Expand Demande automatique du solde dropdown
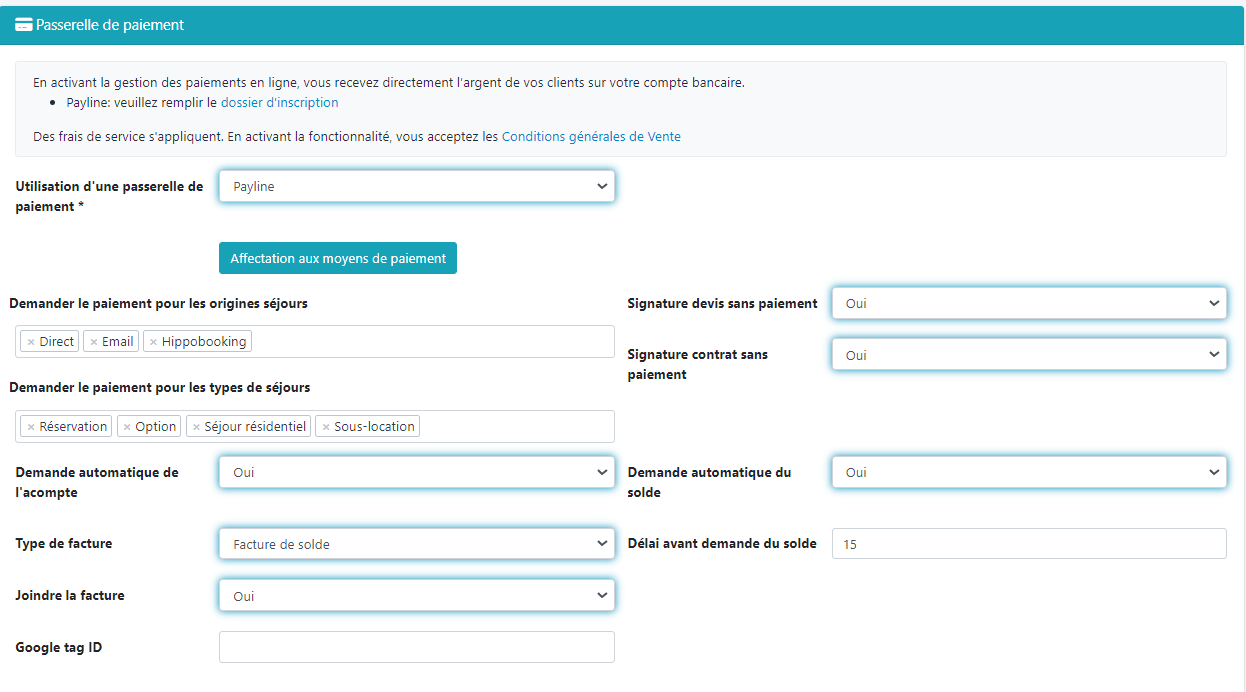The image size is (1246, 692). point(1028,472)
